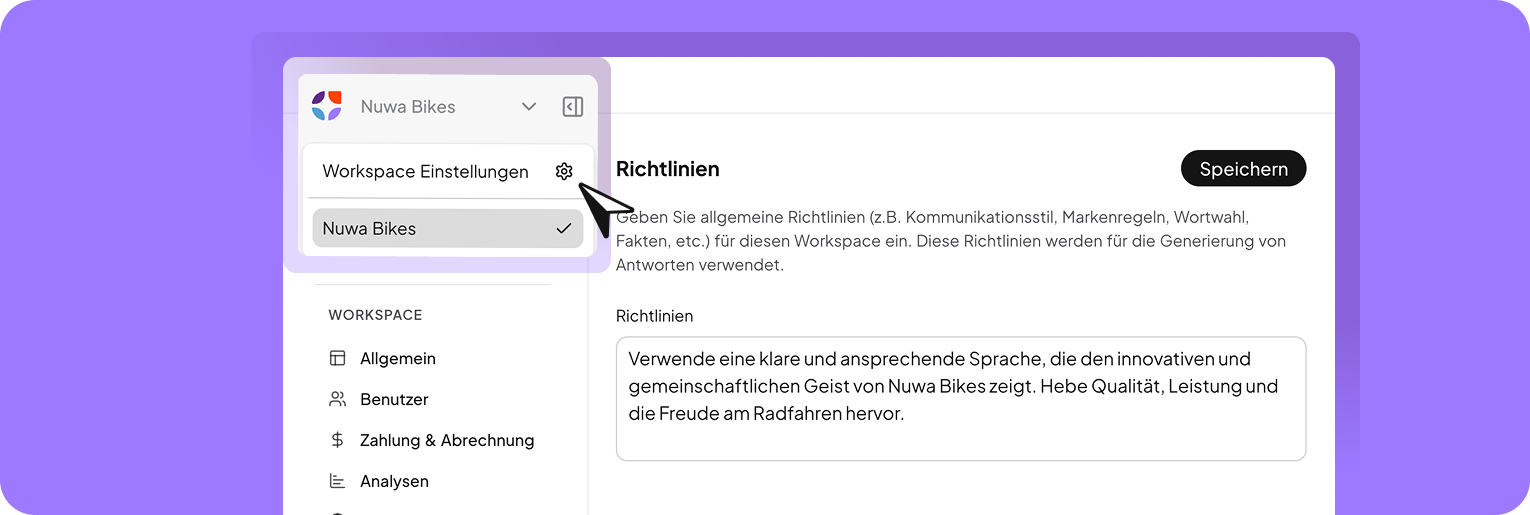This screenshot has width=1530, height=515.
Task: Click the checkmark next to Nuwa Bikes
Action: click(x=564, y=228)
